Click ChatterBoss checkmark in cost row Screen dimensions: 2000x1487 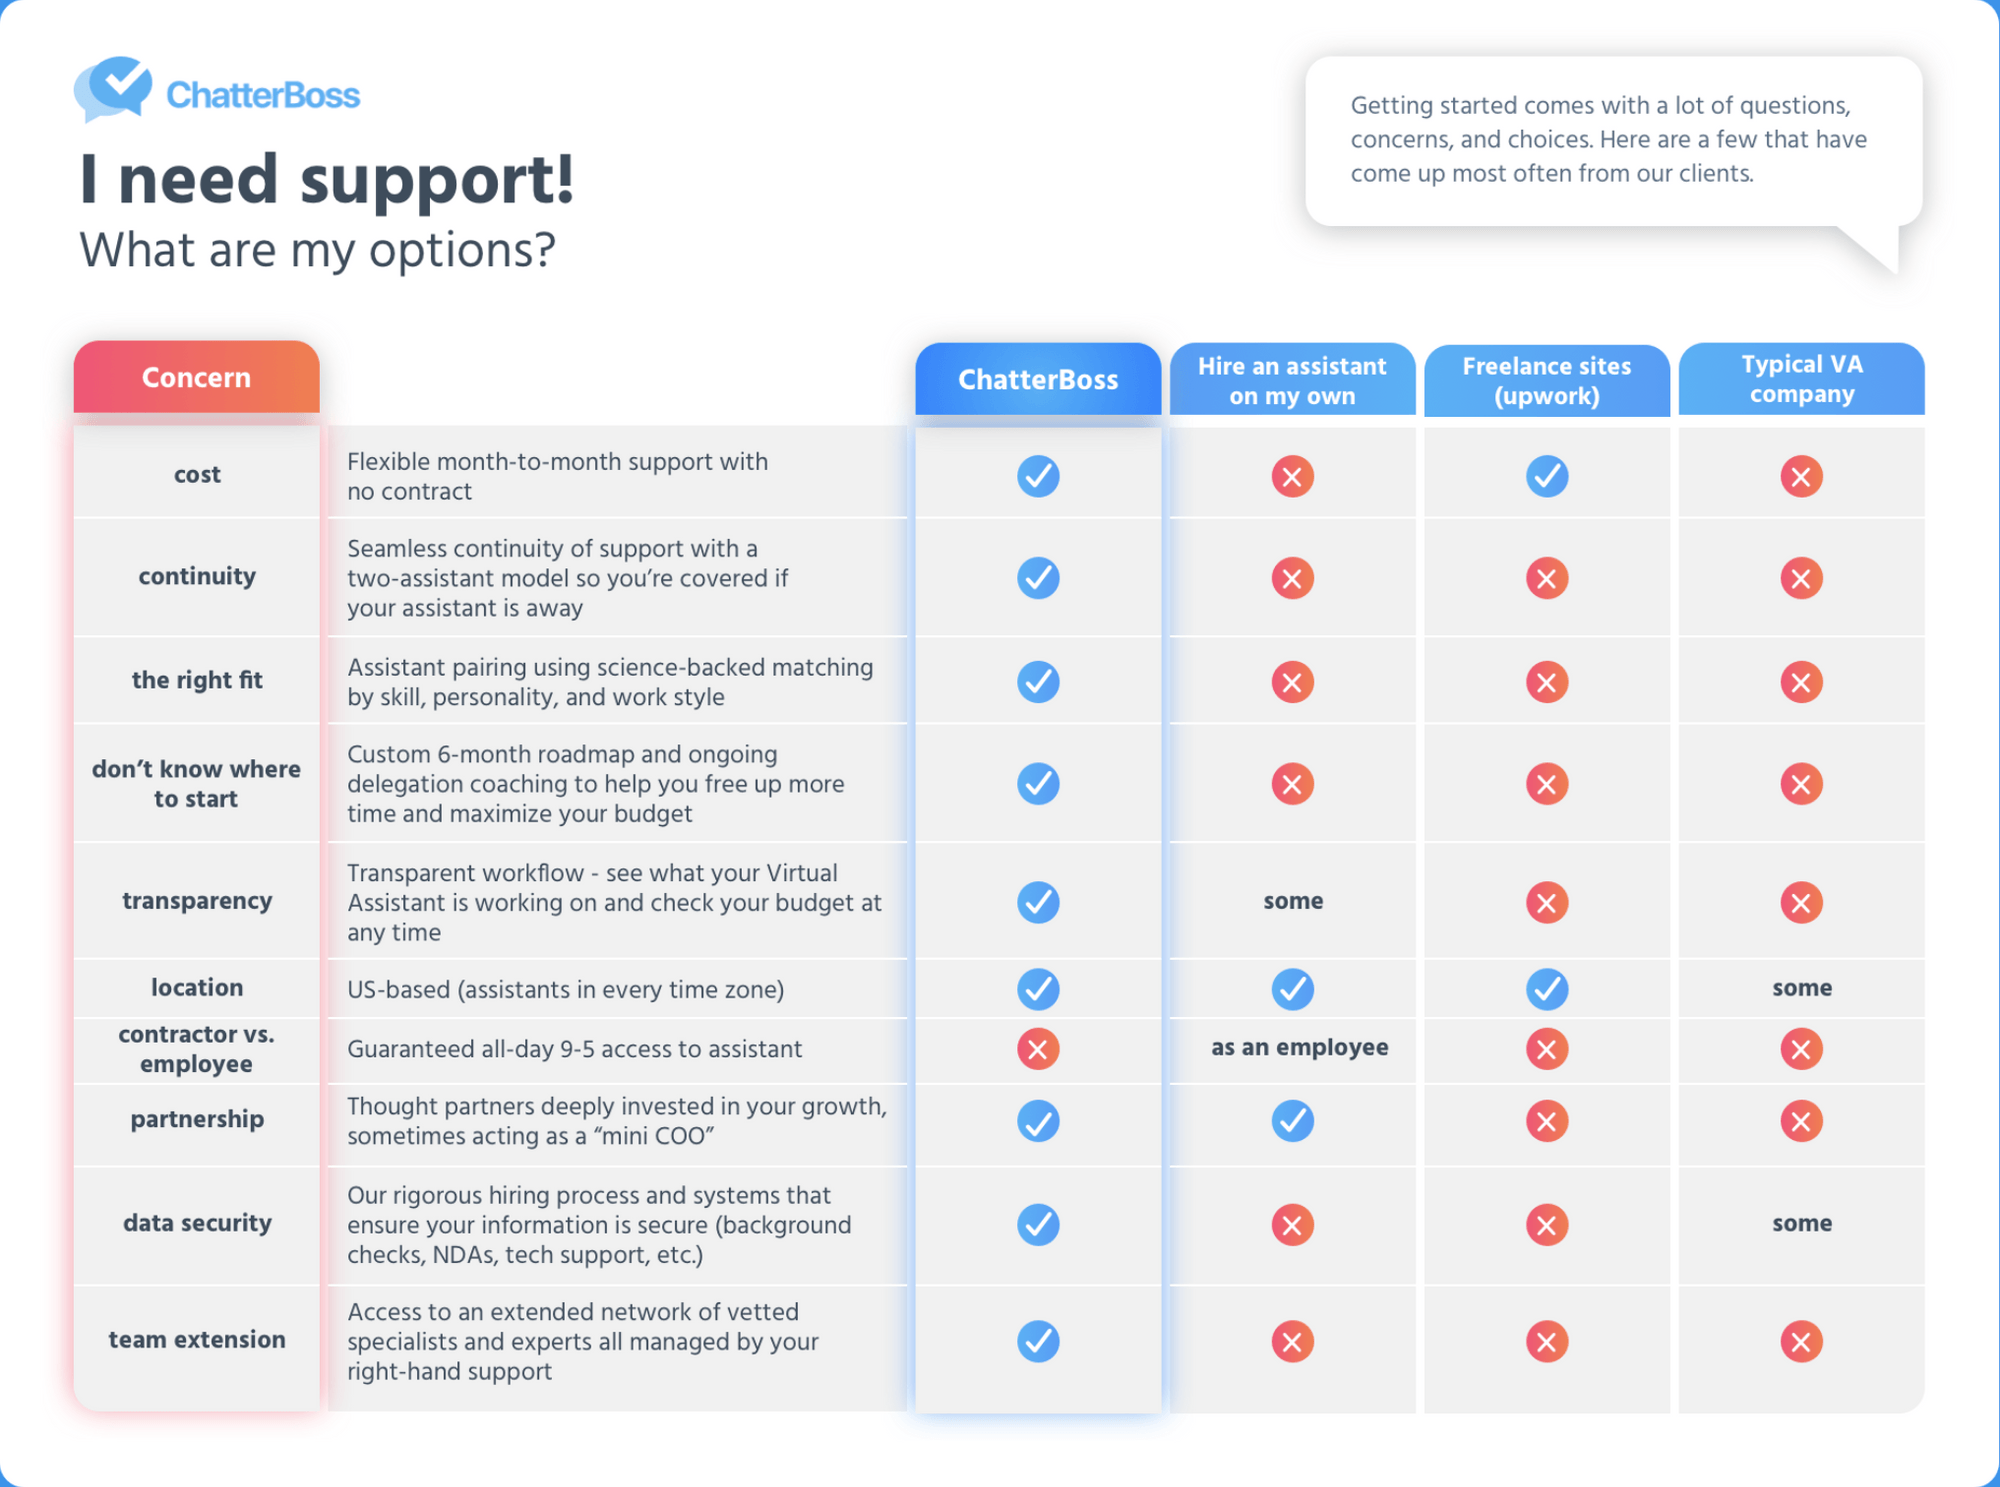click(1038, 476)
